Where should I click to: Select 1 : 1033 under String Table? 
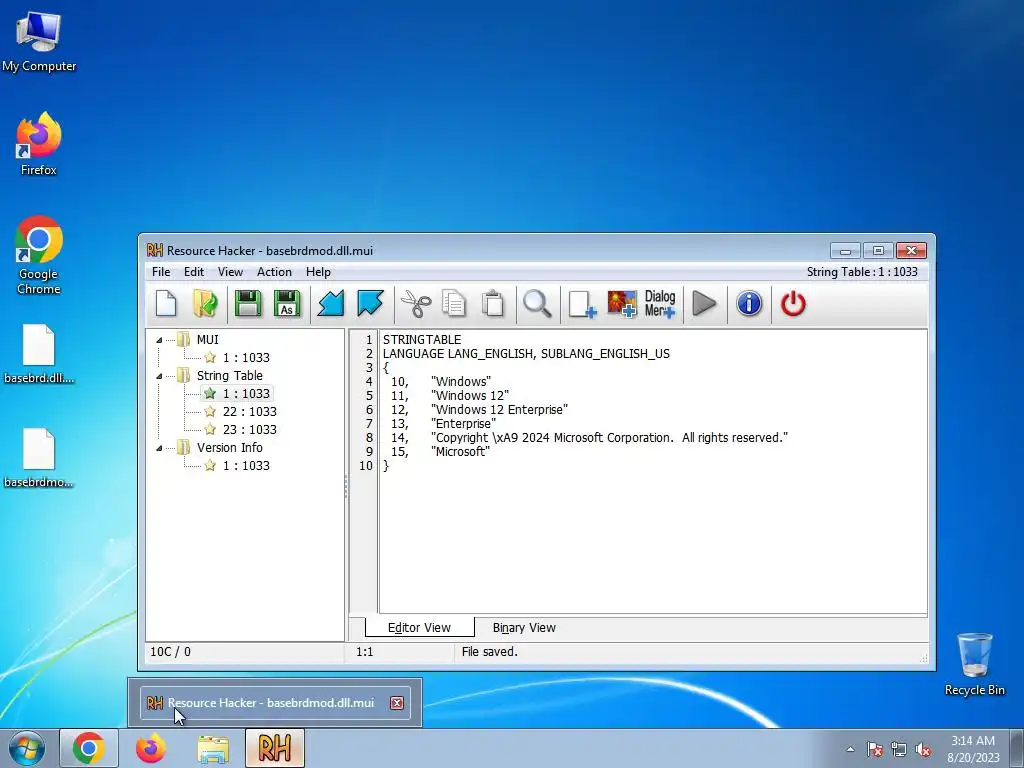pos(246,393)
